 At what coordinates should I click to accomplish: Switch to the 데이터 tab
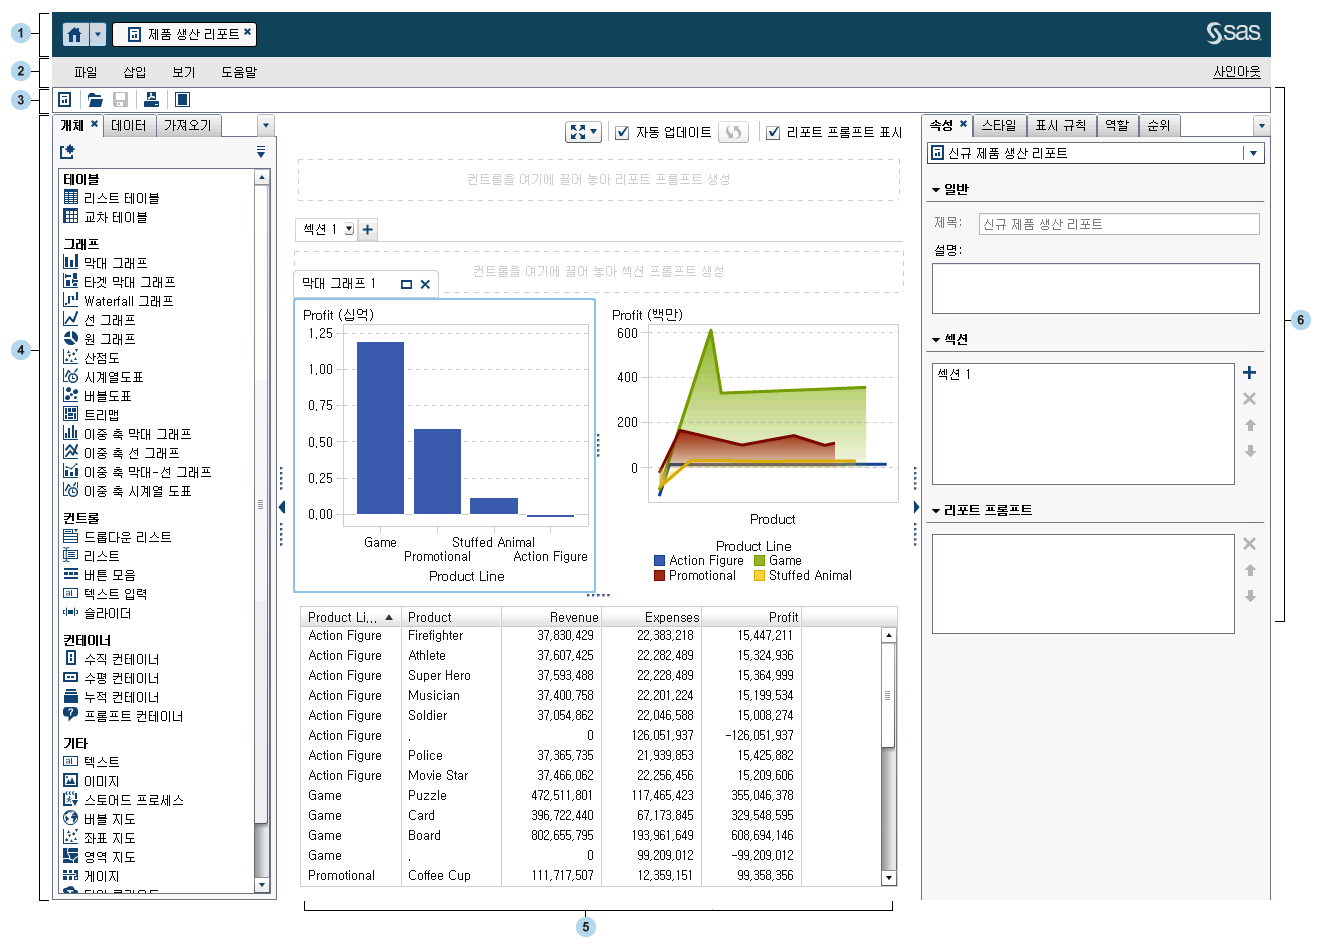[129, 125]
